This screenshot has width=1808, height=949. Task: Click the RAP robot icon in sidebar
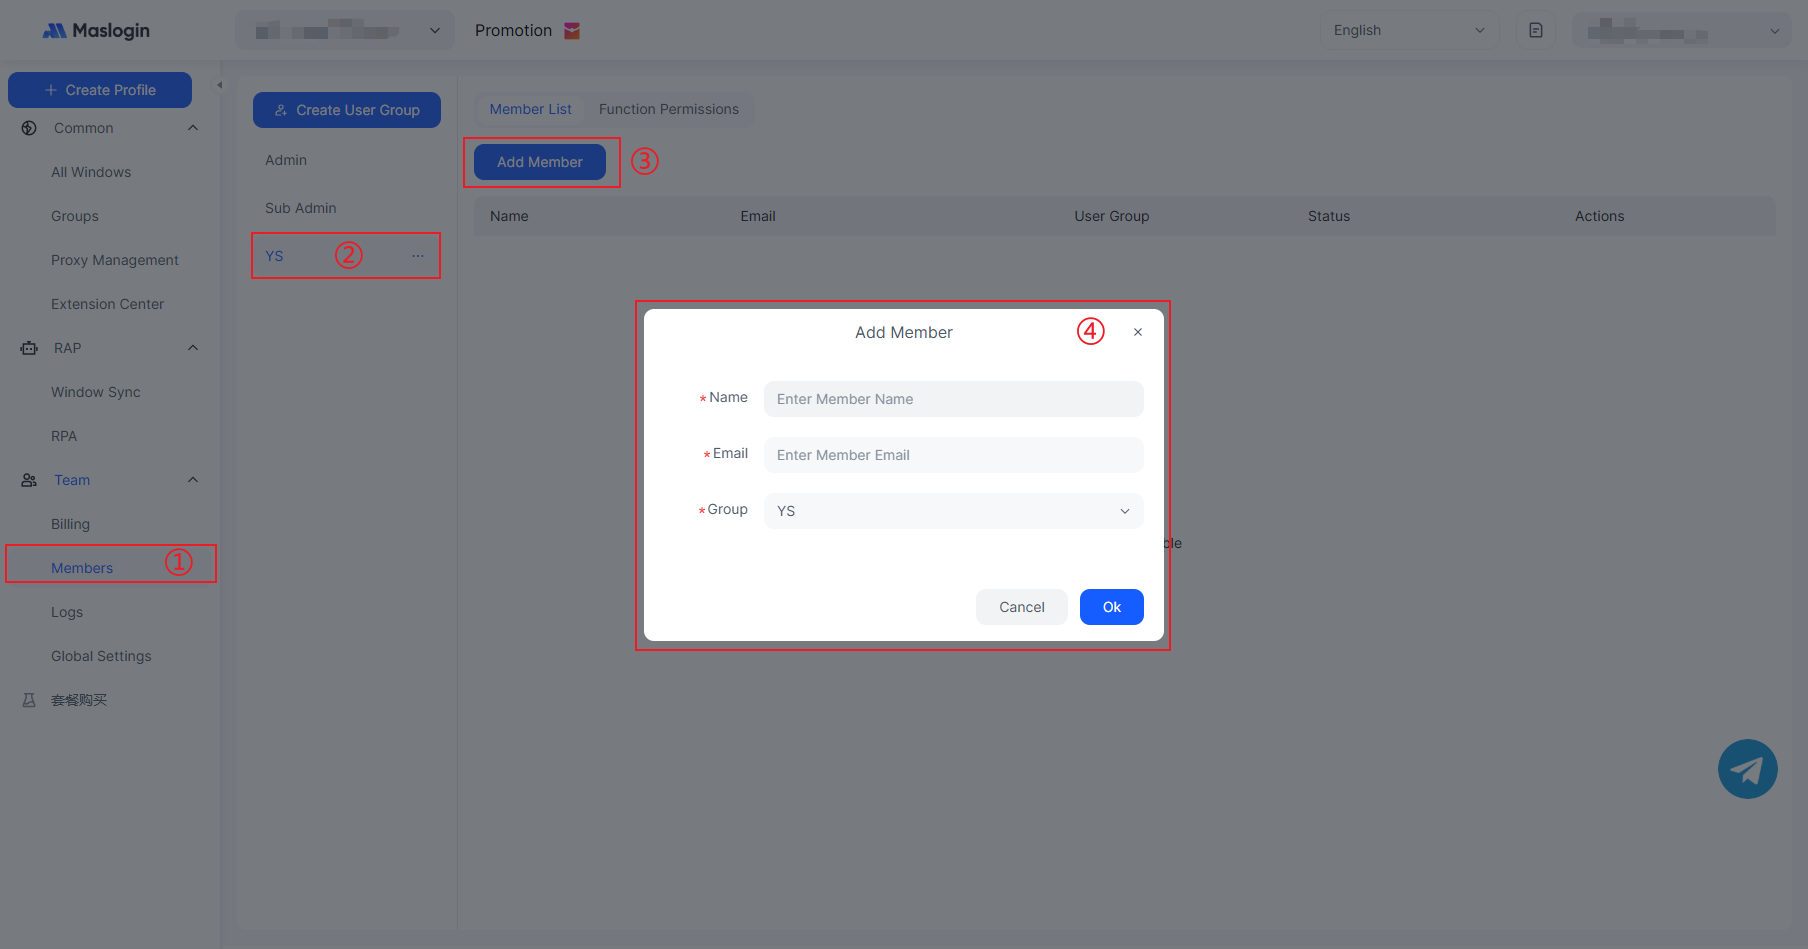click(29, 348)
